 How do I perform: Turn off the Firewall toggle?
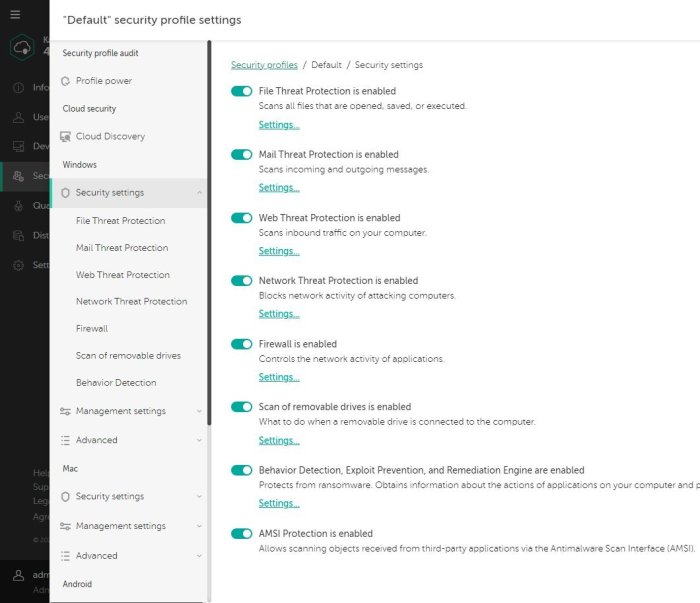click(x=241, y=344)
